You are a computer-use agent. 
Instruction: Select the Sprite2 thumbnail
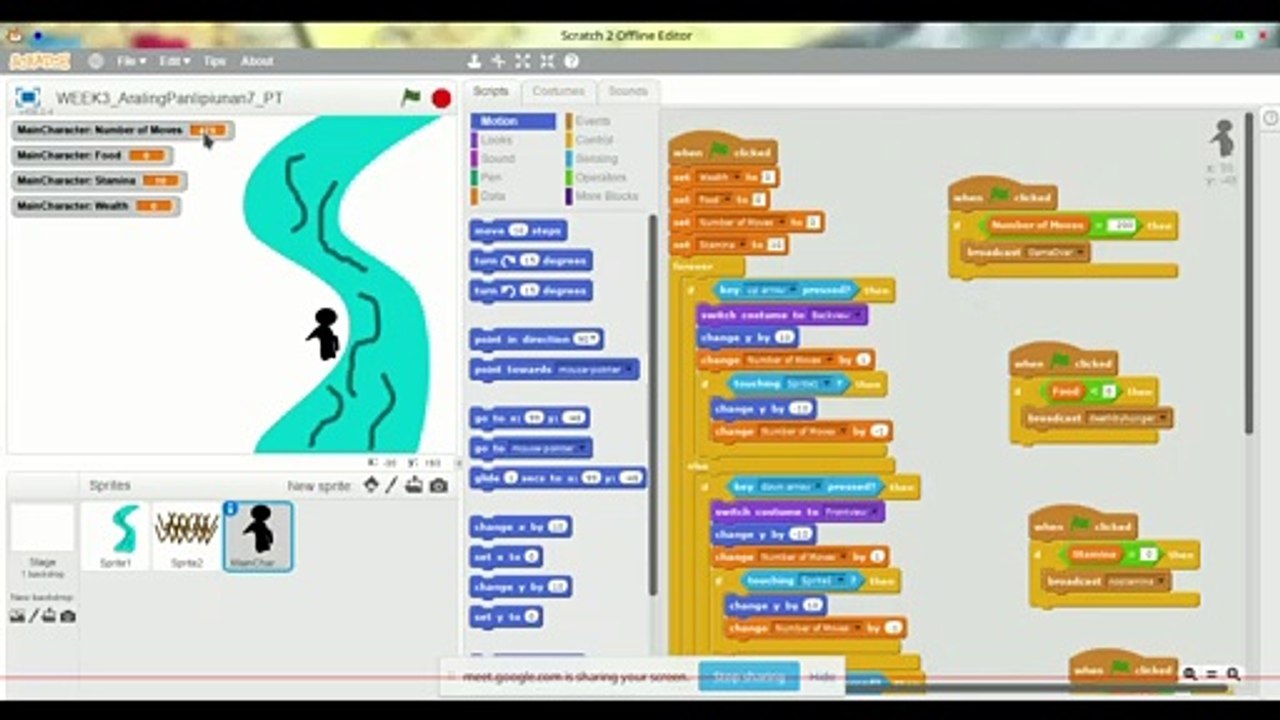(187, 536)
